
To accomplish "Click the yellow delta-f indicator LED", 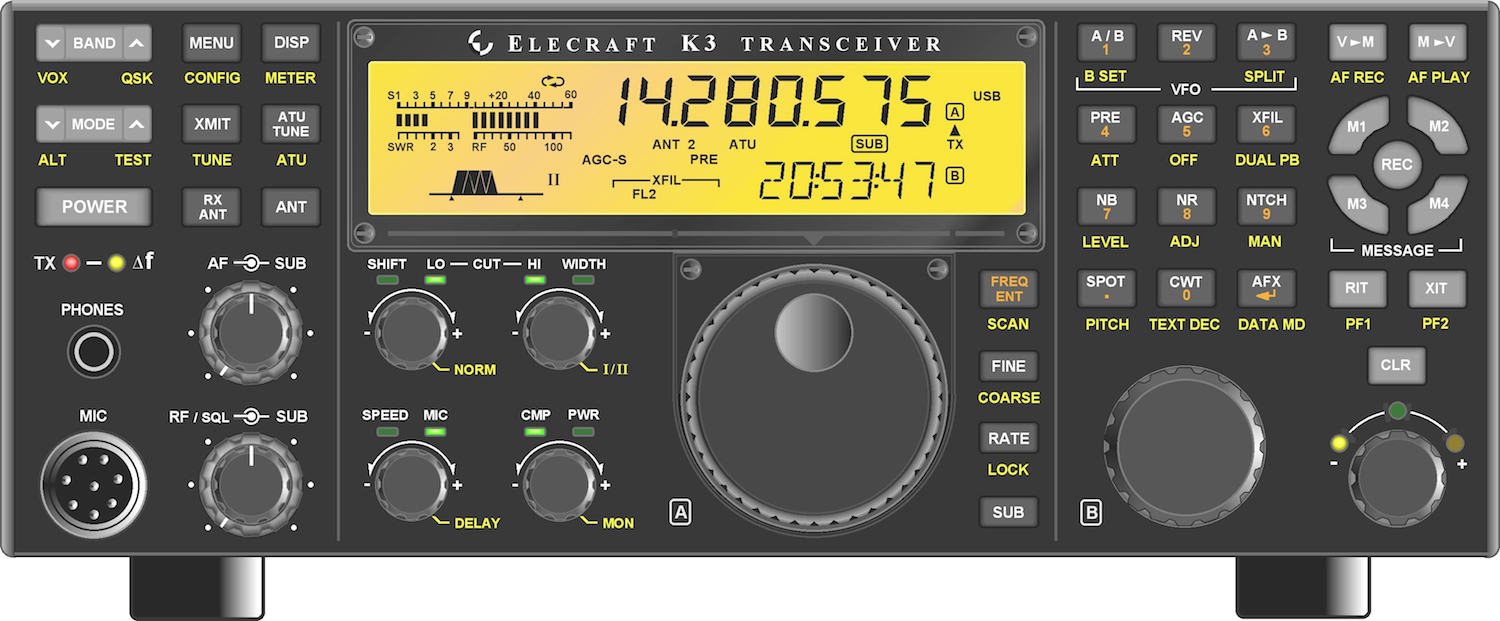I will [x=116, y=263].
